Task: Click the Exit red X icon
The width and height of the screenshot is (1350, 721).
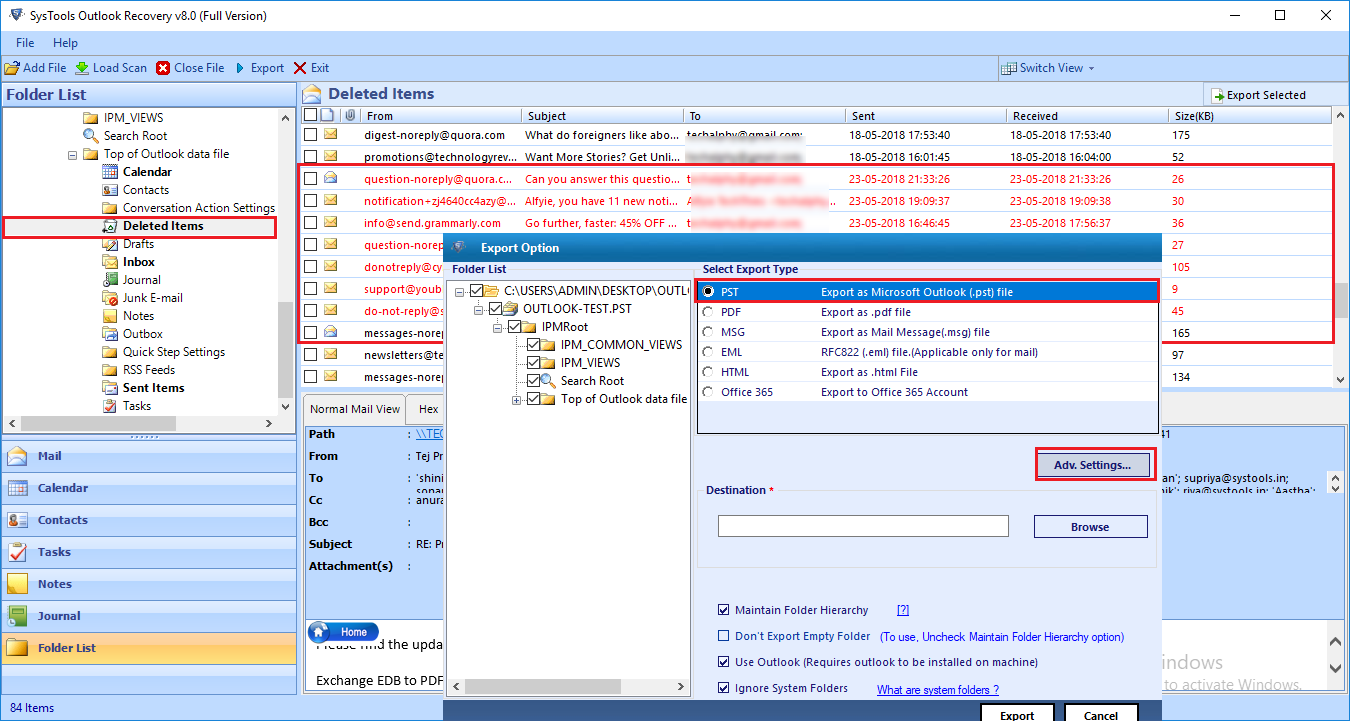Action: 300,68
